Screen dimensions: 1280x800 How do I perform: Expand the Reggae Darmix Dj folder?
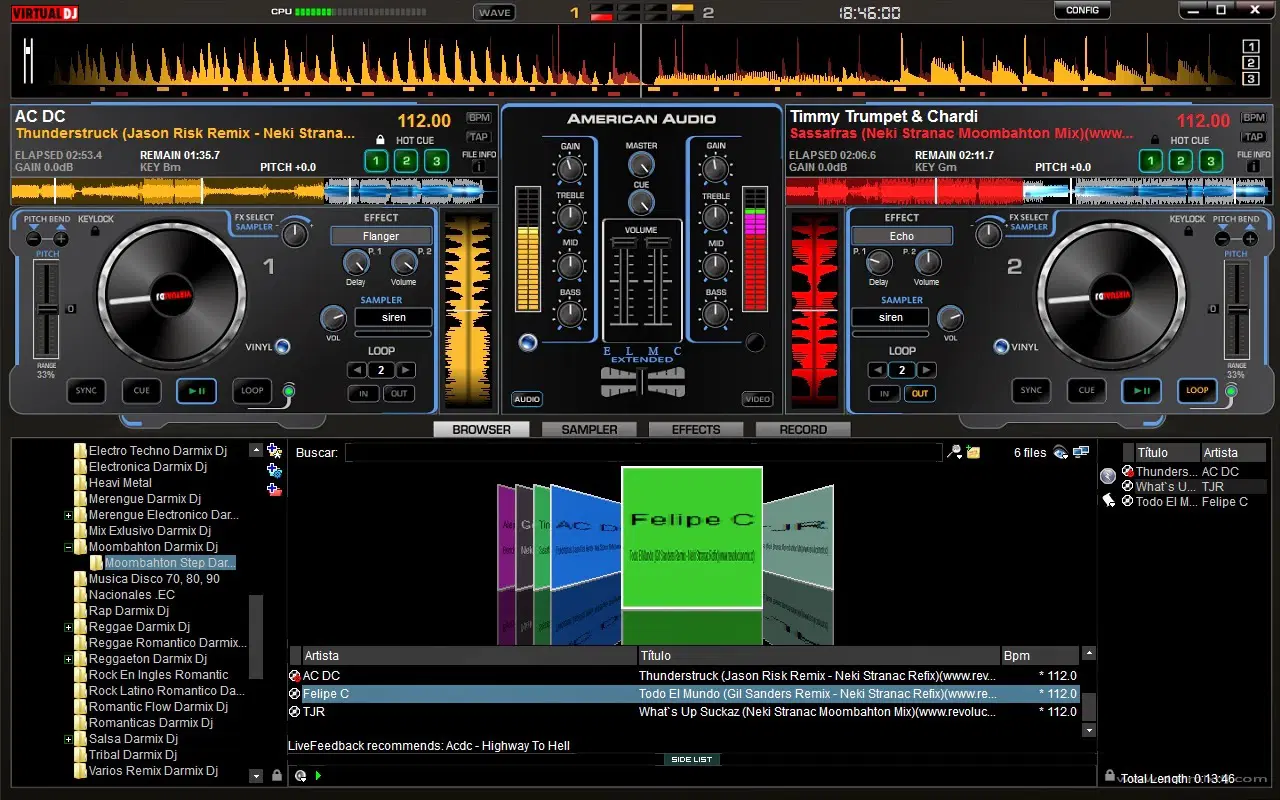pyautogui.click(x=69, y=627)
